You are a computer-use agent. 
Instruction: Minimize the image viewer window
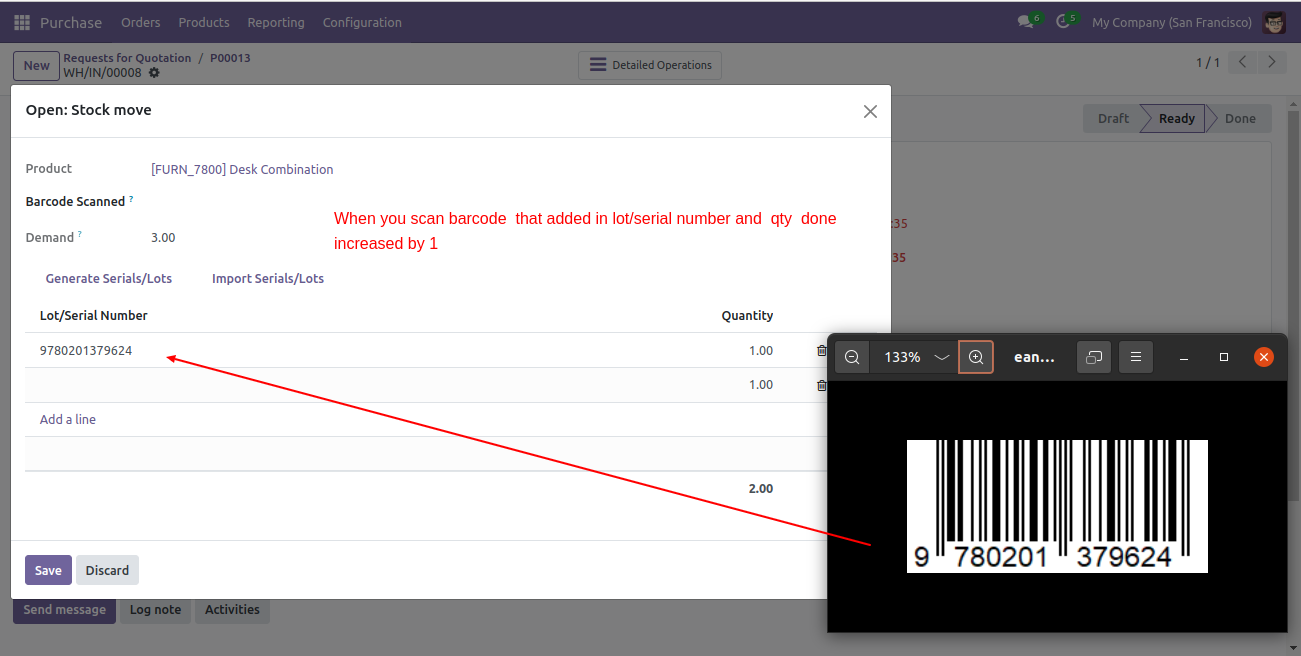pos(1184,357)
